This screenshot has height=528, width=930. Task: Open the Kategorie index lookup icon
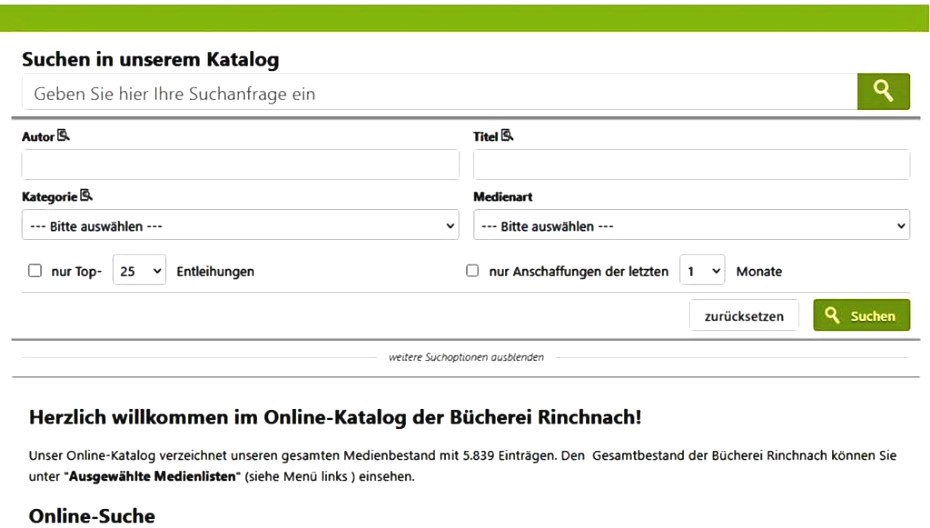pos(86,196)
